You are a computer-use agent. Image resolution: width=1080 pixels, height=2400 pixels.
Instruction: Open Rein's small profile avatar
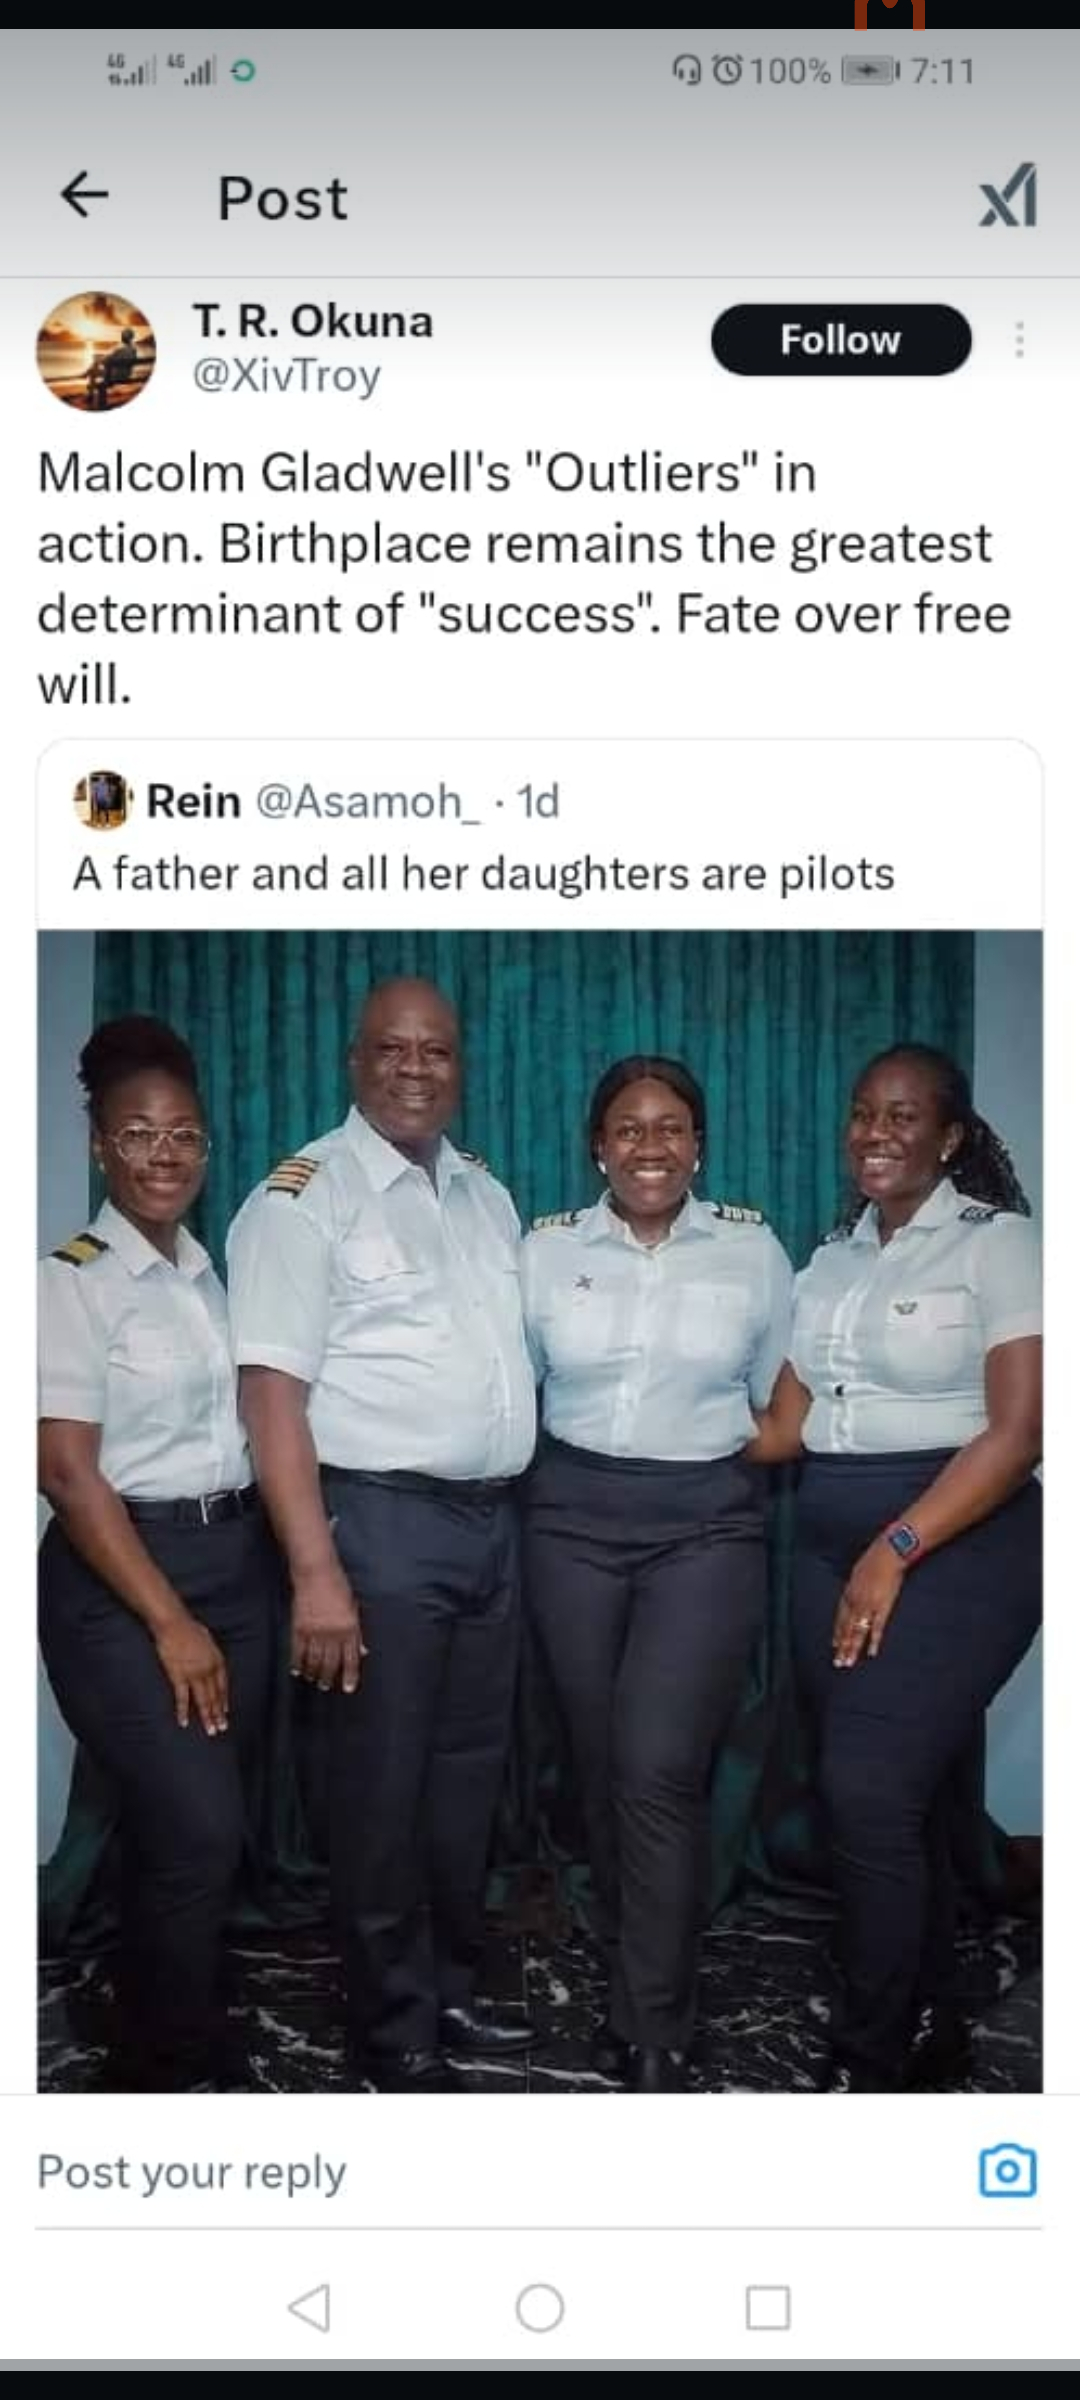click(x=103, y=800)
